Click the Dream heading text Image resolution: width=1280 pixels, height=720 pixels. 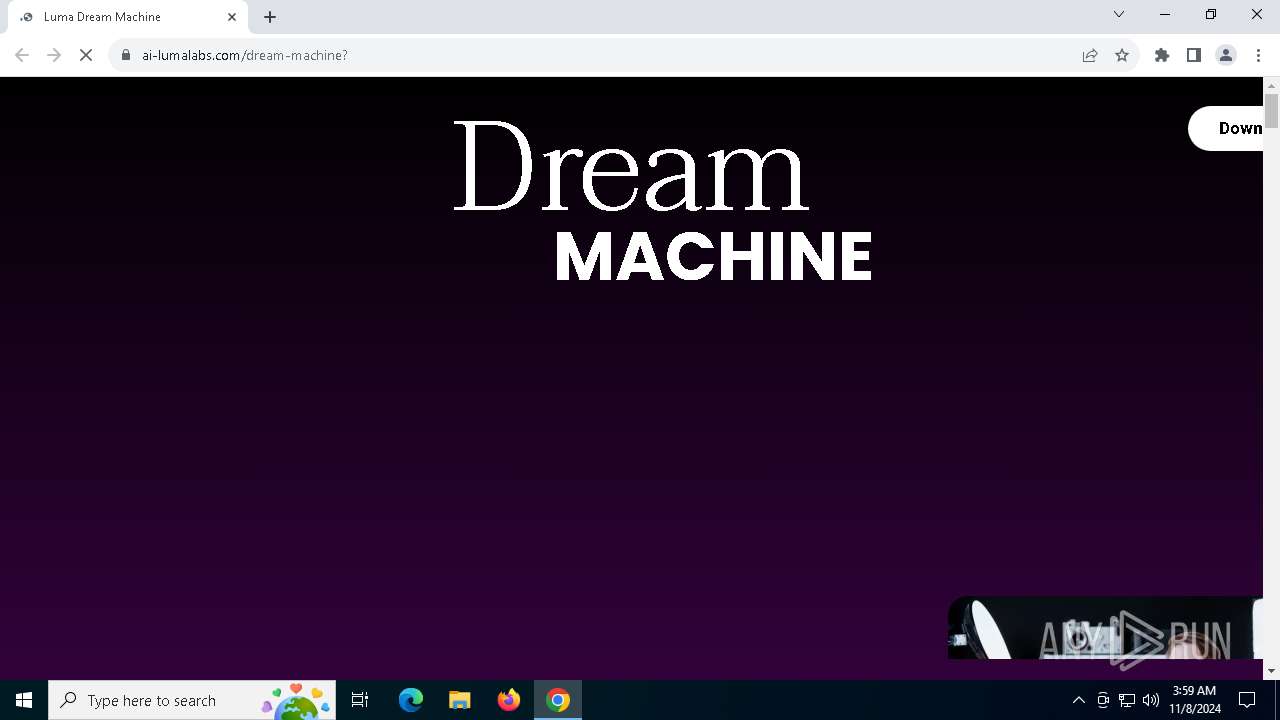[631, 166]
